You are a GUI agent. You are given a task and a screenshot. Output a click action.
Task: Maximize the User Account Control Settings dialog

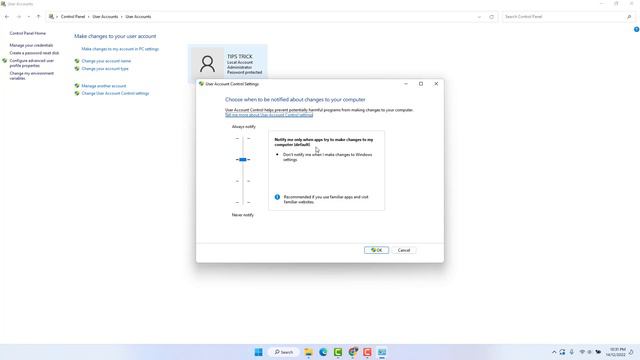421,84
